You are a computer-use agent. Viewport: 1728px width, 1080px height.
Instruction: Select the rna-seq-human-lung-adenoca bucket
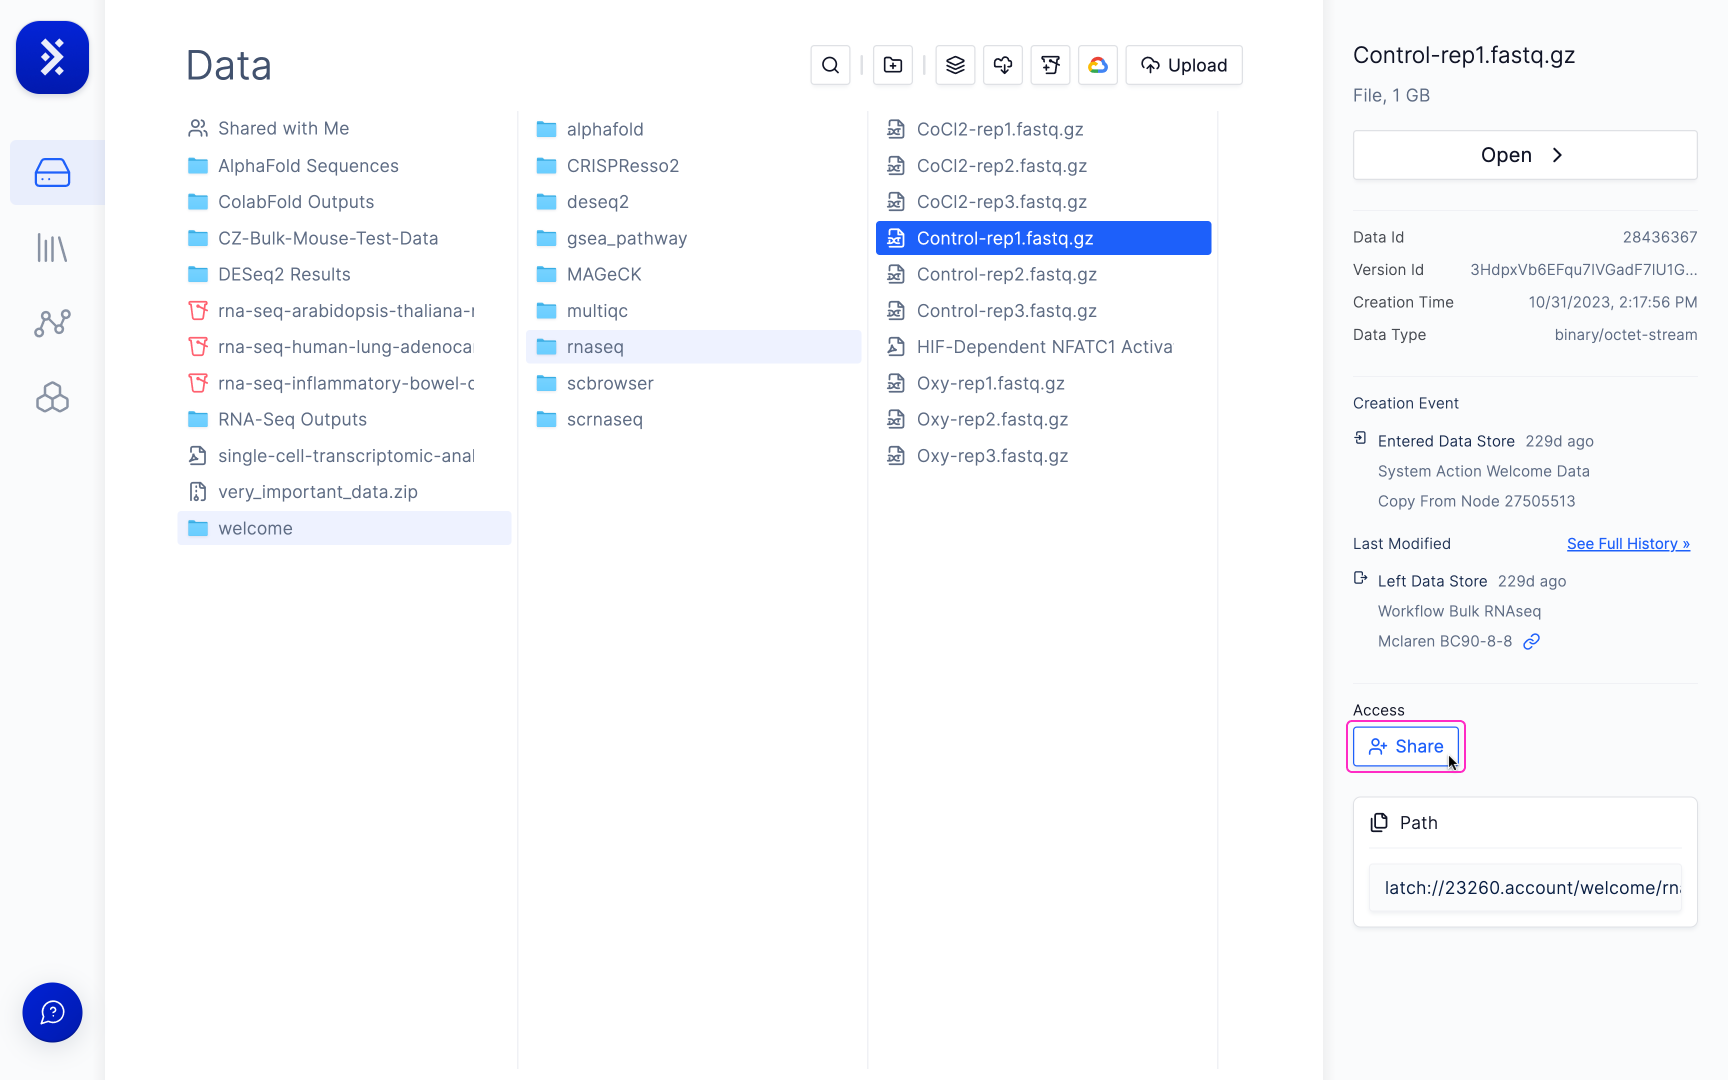pyautogui.click(x=344, y=346)
